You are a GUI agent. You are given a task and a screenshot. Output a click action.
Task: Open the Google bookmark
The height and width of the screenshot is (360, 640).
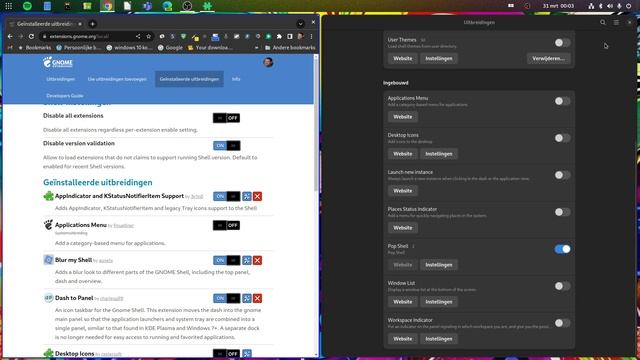(x=171, y=48)
